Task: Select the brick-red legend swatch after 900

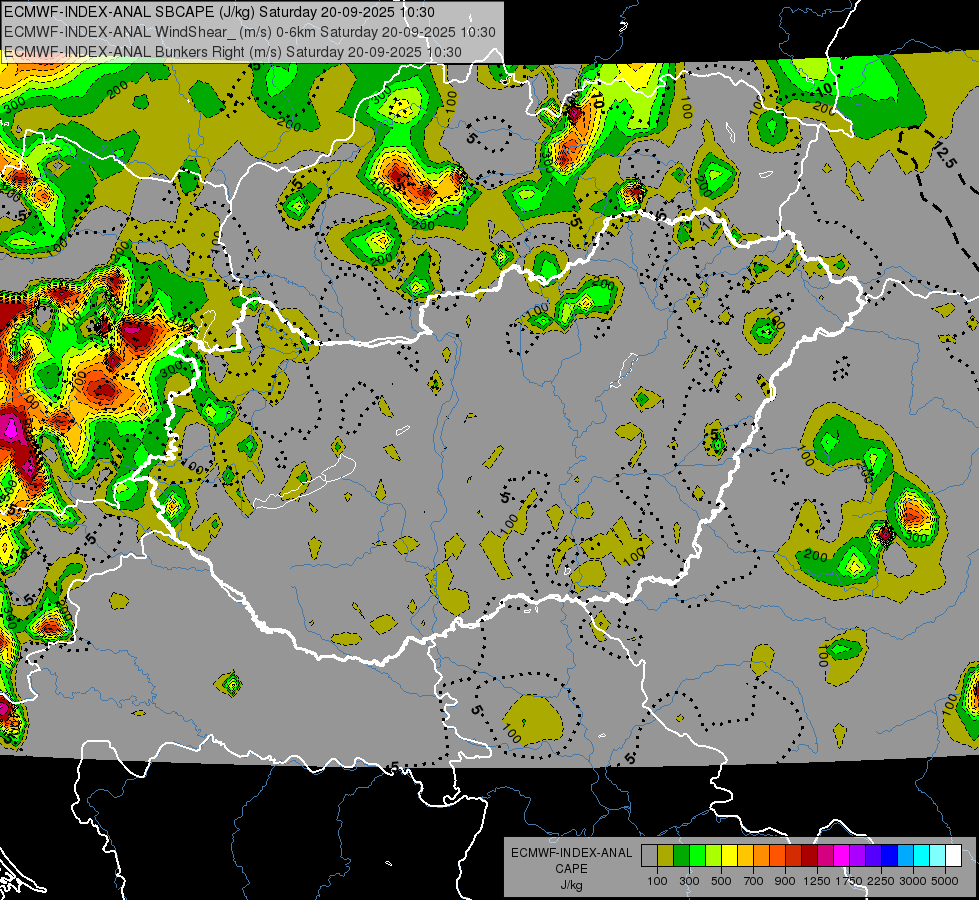Action: tap(794, 856)
